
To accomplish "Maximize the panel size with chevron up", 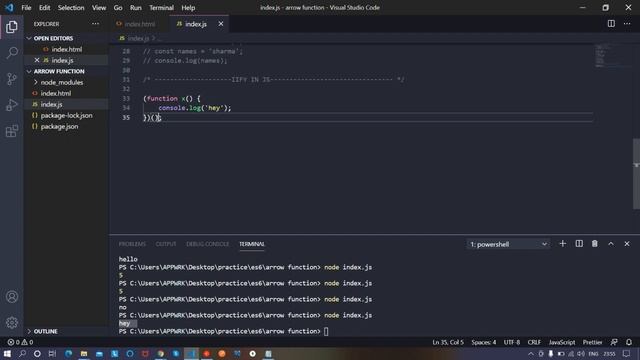I will 611,244.
